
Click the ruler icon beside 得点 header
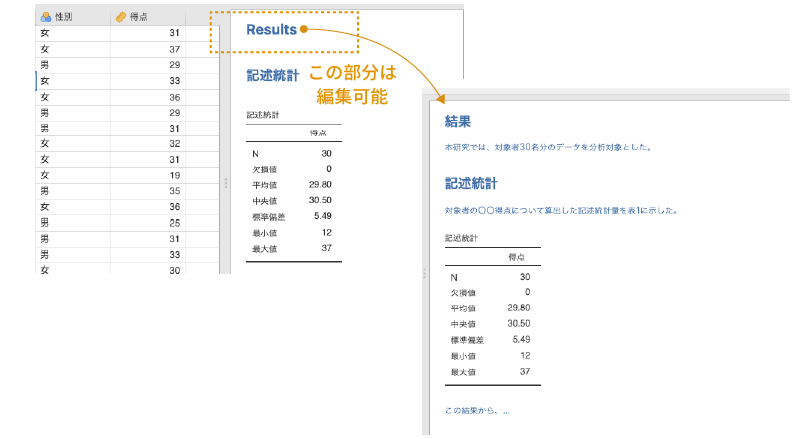pos(120,17)
